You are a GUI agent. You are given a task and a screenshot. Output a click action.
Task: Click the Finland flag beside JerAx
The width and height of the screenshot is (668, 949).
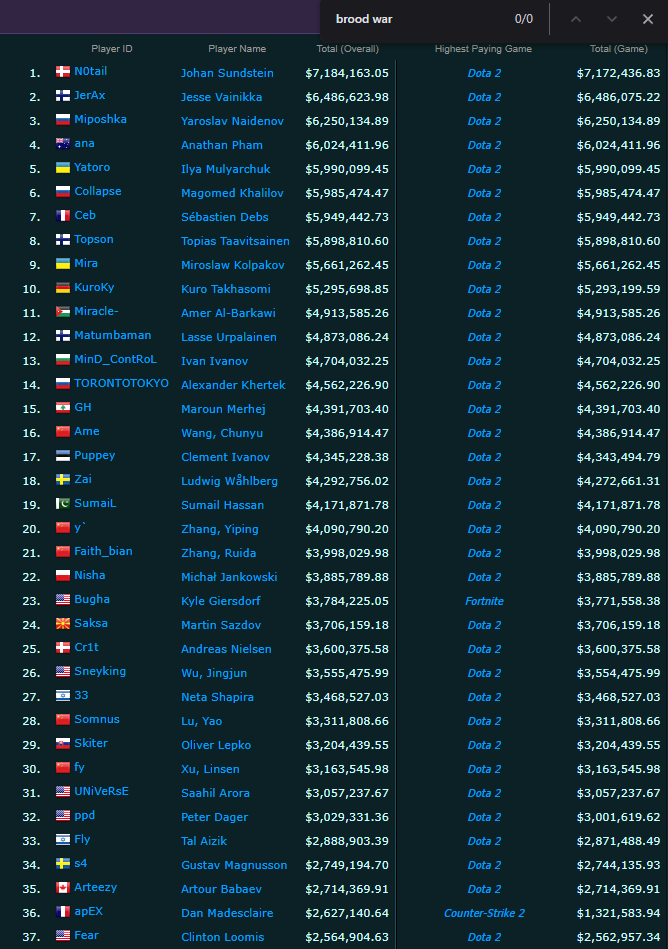pyautogui.click(x=63, y=96)
